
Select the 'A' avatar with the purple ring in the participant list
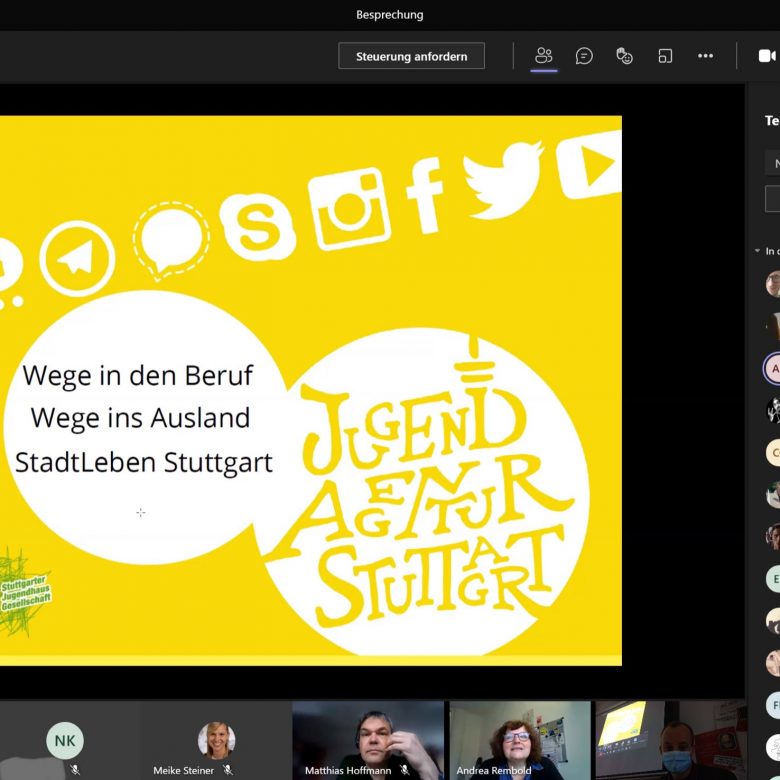pos(773,369)
